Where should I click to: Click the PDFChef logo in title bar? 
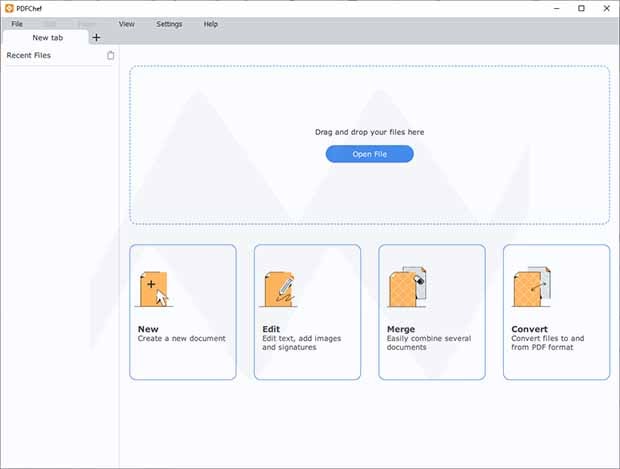click(9, 8)
